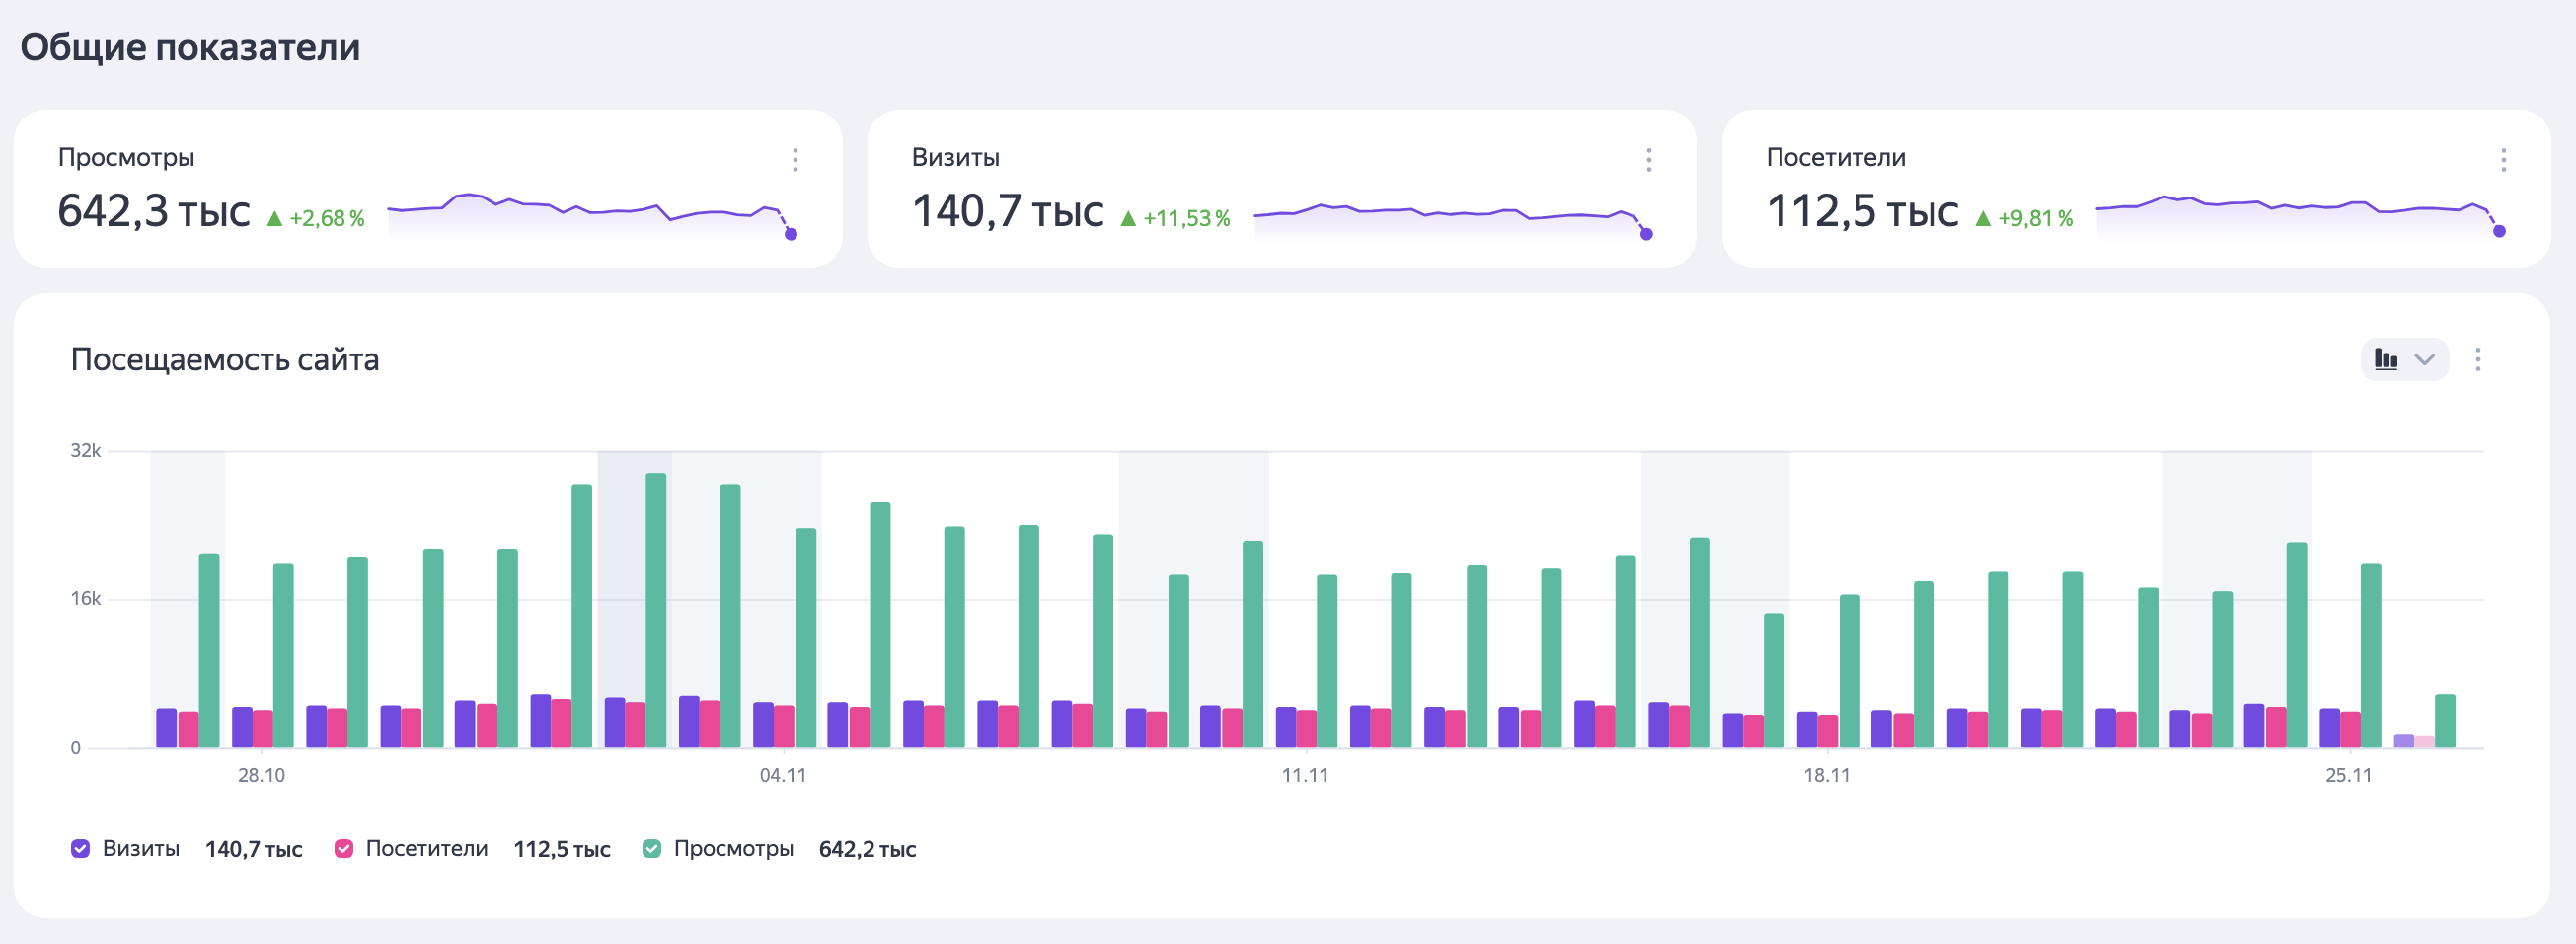Expand the chart type dropdown chevron

(x=2425, y=360)
